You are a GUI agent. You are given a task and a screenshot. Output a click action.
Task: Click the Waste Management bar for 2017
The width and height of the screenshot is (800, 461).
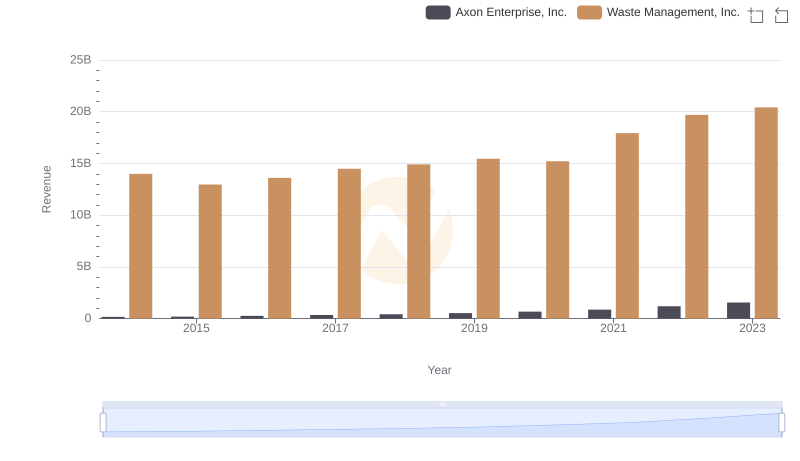(x=349, y=244)
